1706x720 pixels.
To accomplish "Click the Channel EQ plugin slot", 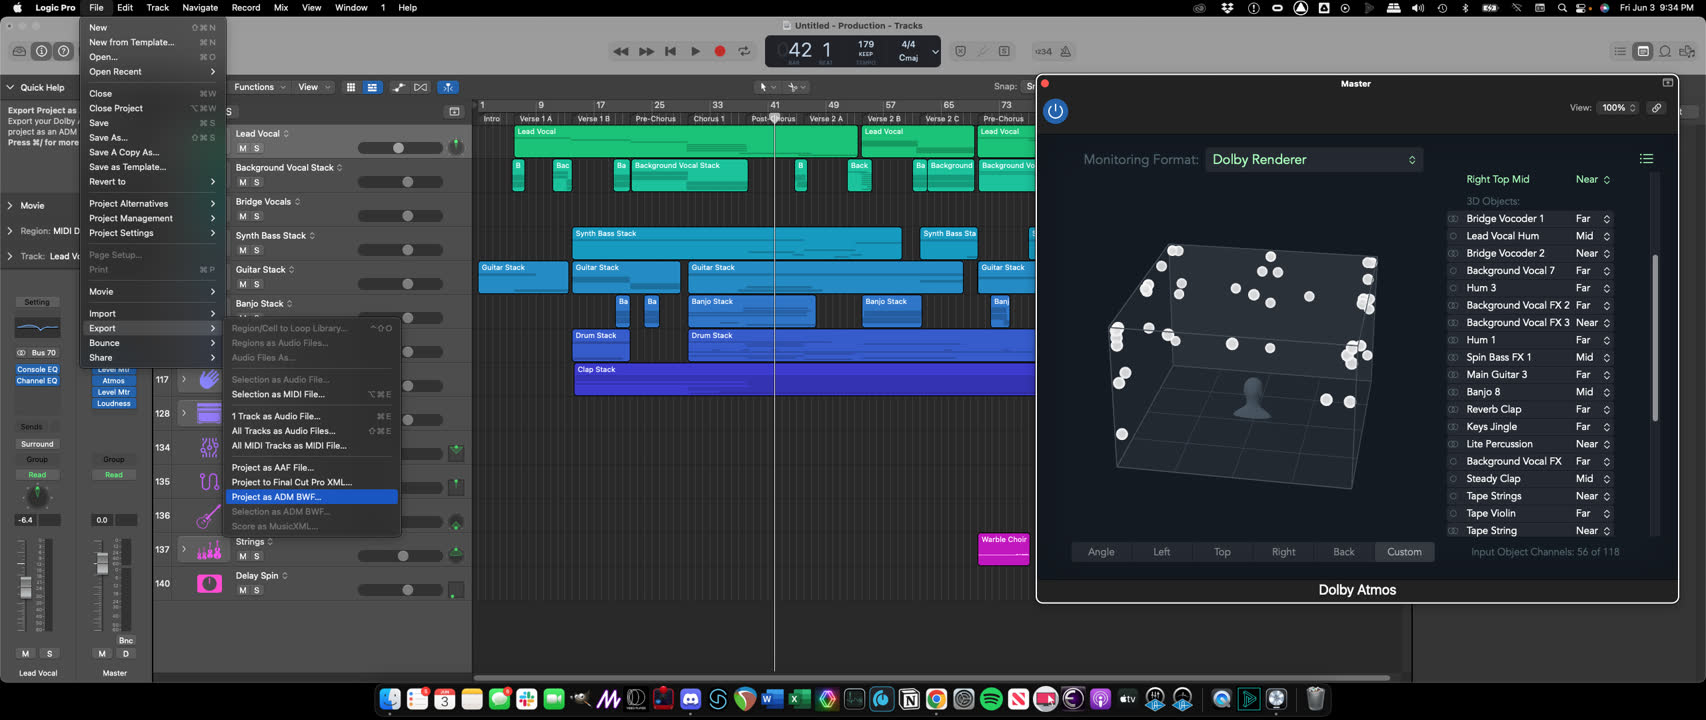I will 37,381.
